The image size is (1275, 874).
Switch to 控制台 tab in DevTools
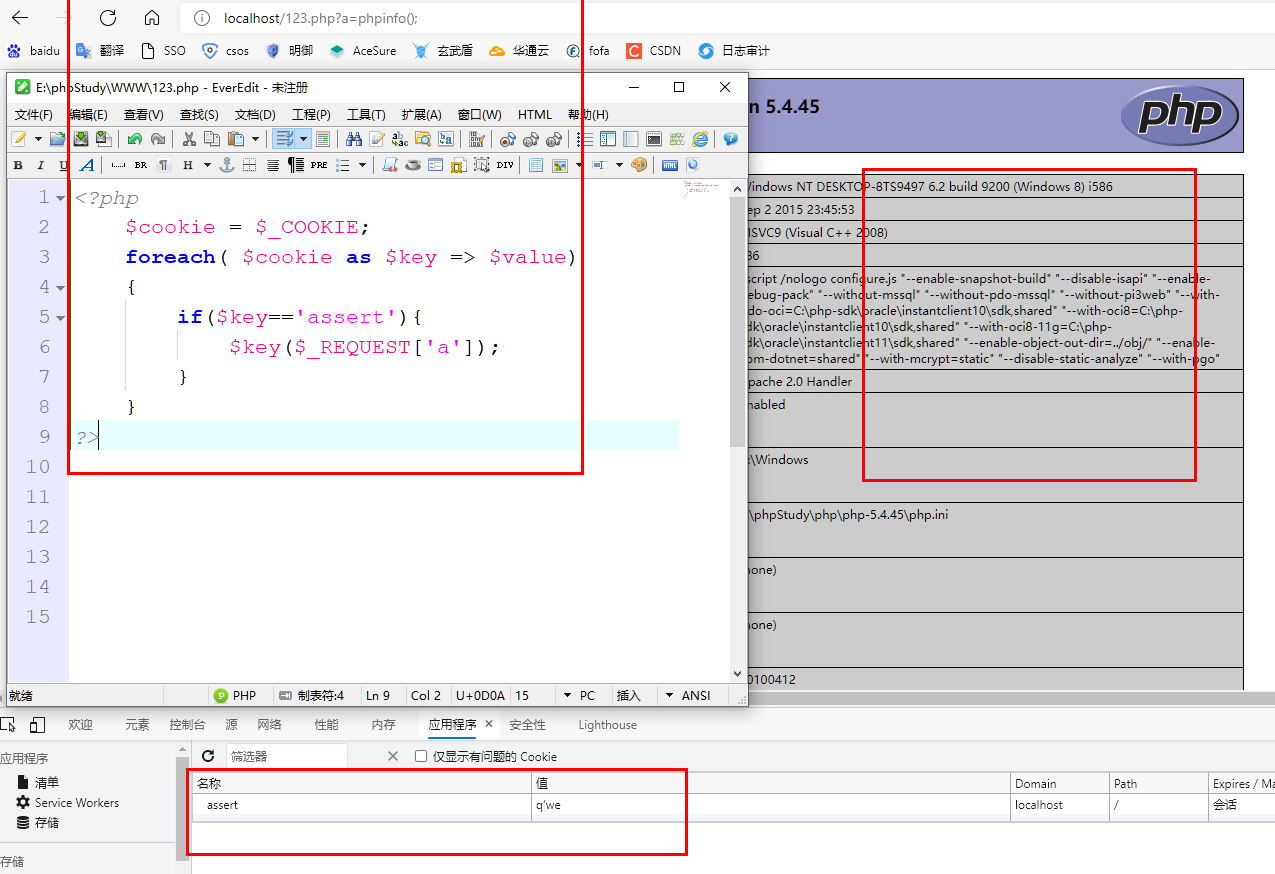187,725
